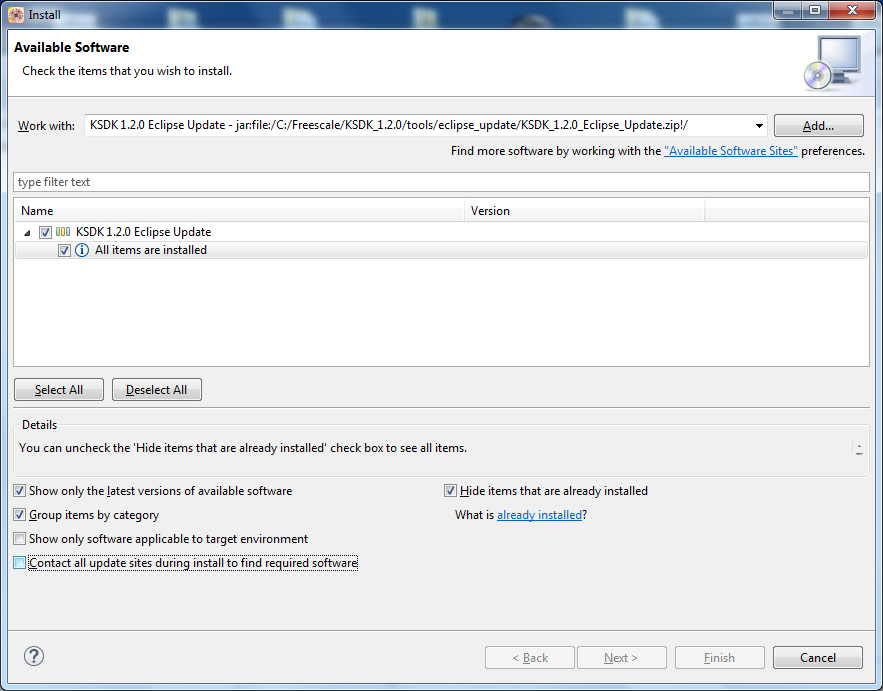This screenshot has width=883, height=691.
Task: Collapse the KSDK 1.2.0 Eclipse Update tree node
Action: (x=27, y=233)
